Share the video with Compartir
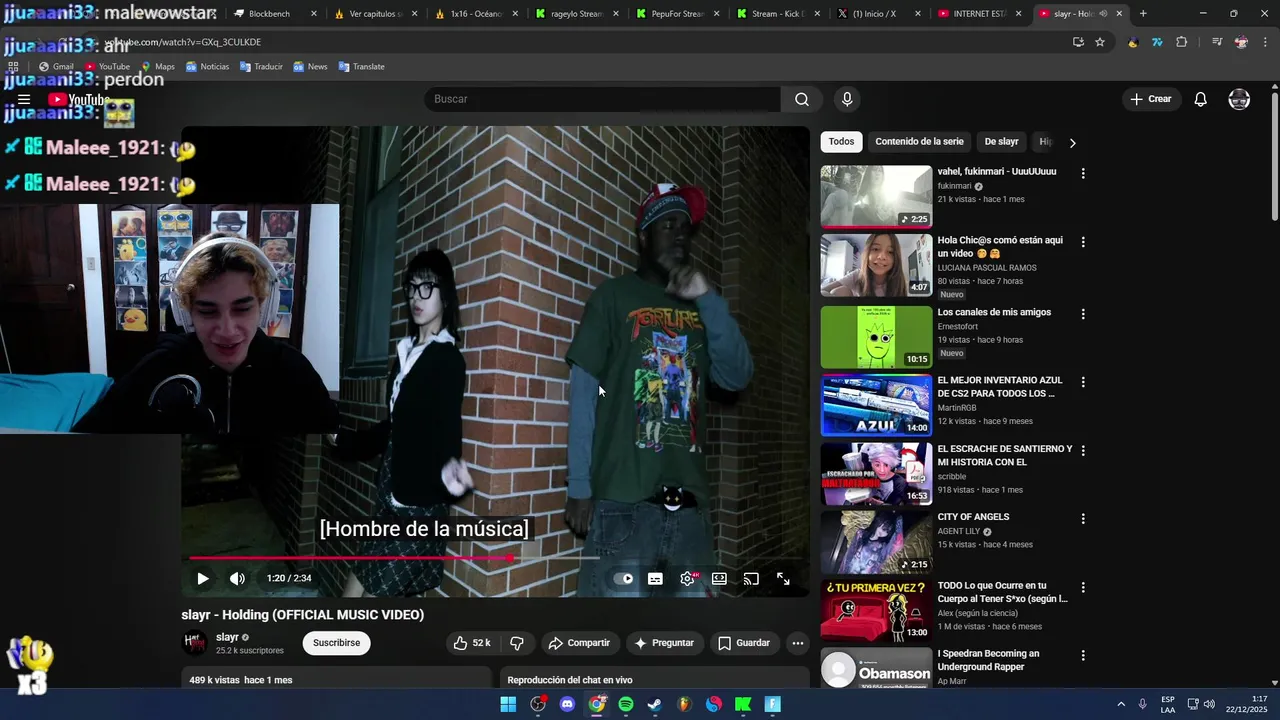1280x720 pixels. (x=579, y=643)
